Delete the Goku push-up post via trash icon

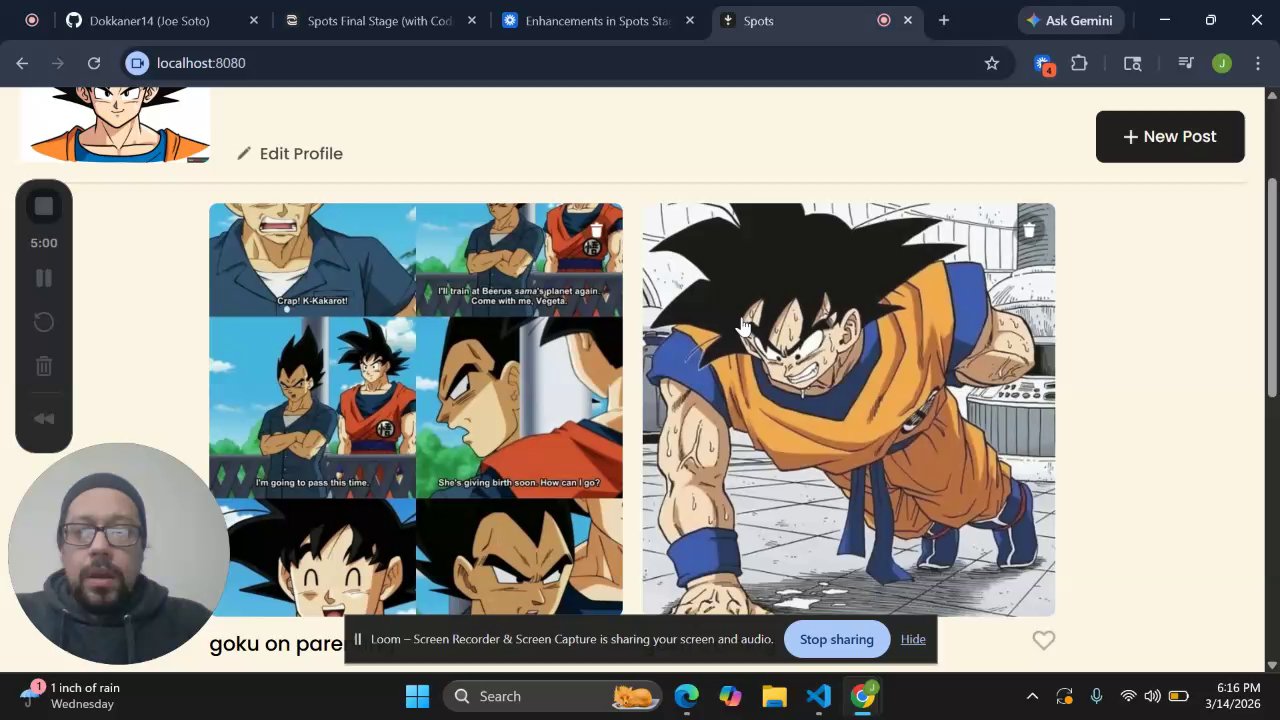point(1029,230)
